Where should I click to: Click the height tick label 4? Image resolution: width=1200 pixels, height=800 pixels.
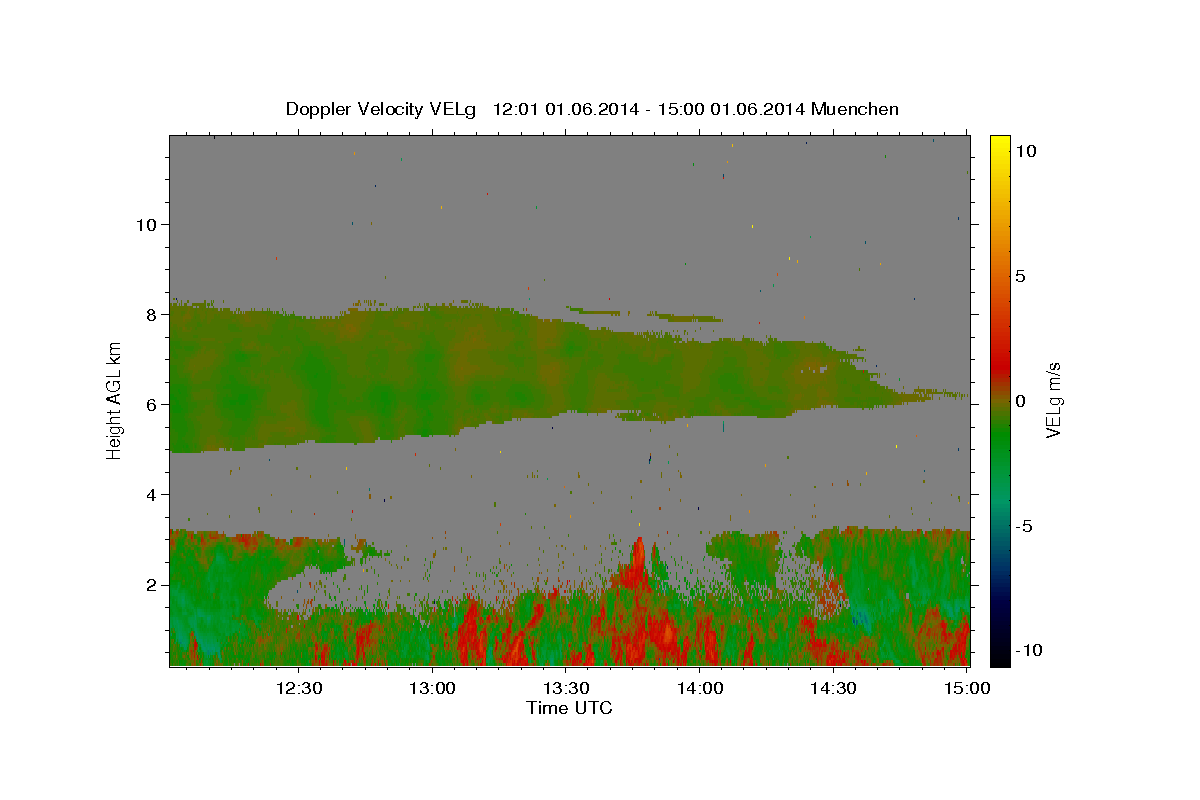[x=150, y=494]
